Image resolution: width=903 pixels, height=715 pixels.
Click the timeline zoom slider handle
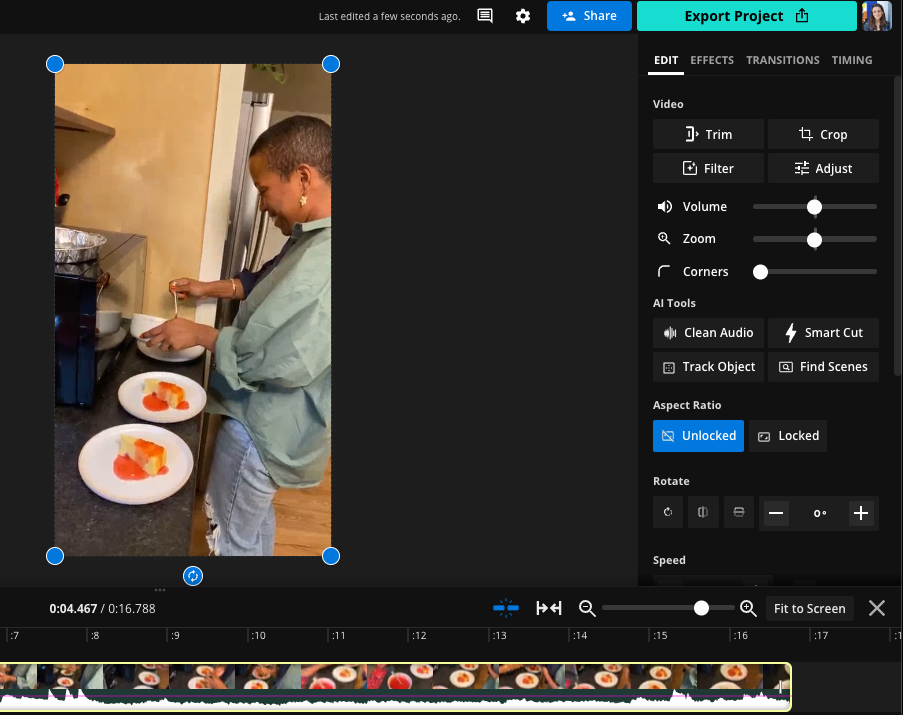(x=701, y=608)
